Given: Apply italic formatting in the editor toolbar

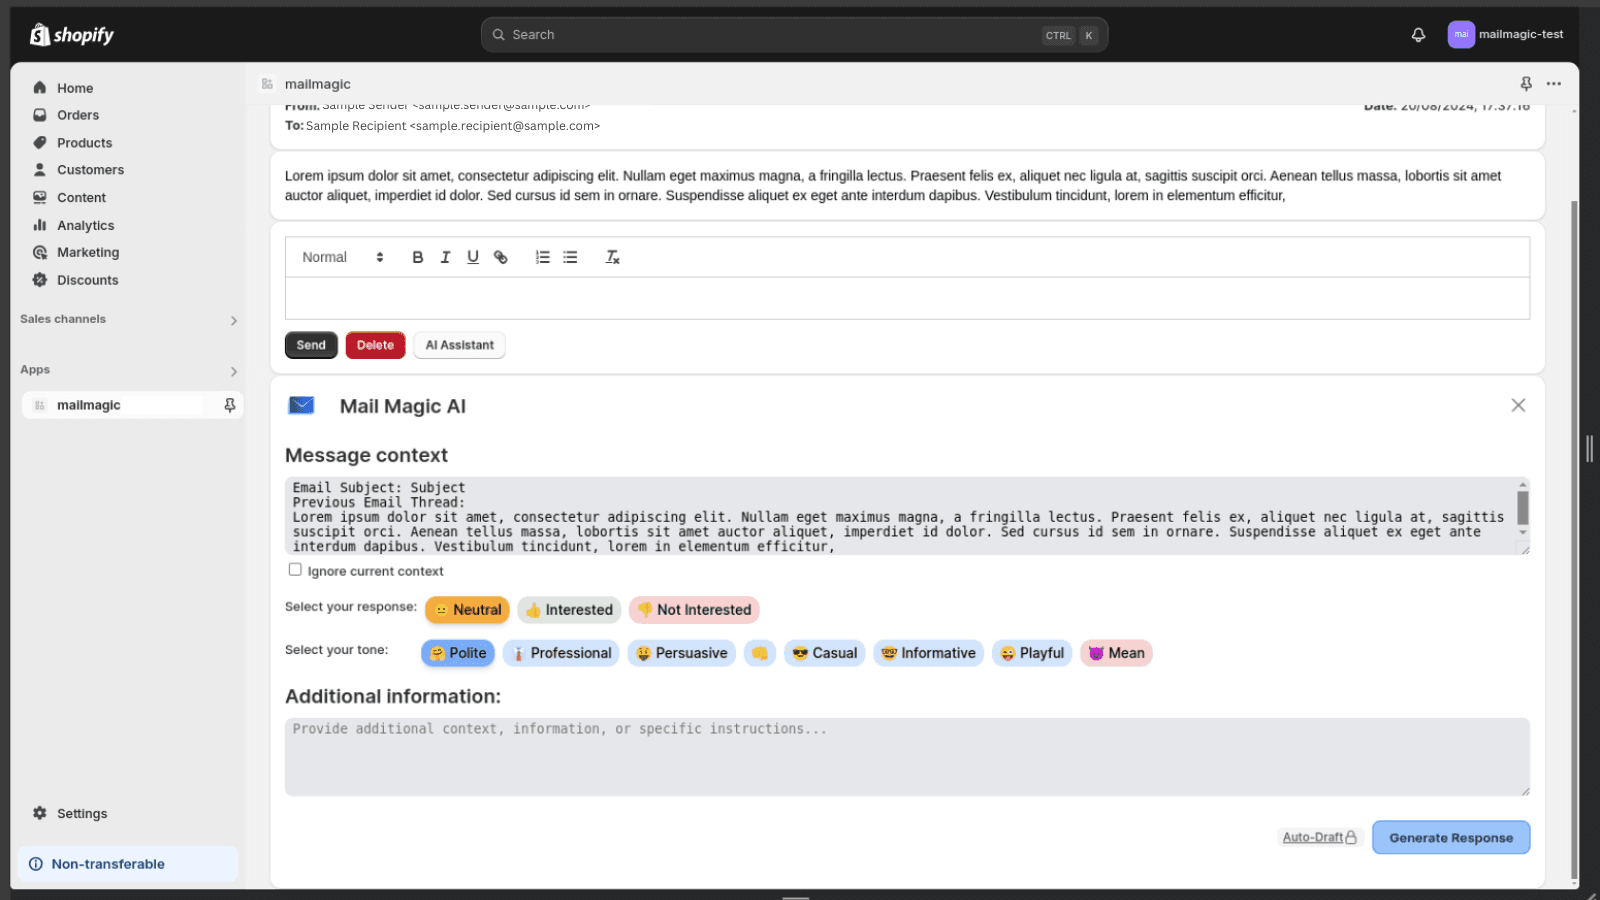Looking at the screenshot, I should 445,257.
